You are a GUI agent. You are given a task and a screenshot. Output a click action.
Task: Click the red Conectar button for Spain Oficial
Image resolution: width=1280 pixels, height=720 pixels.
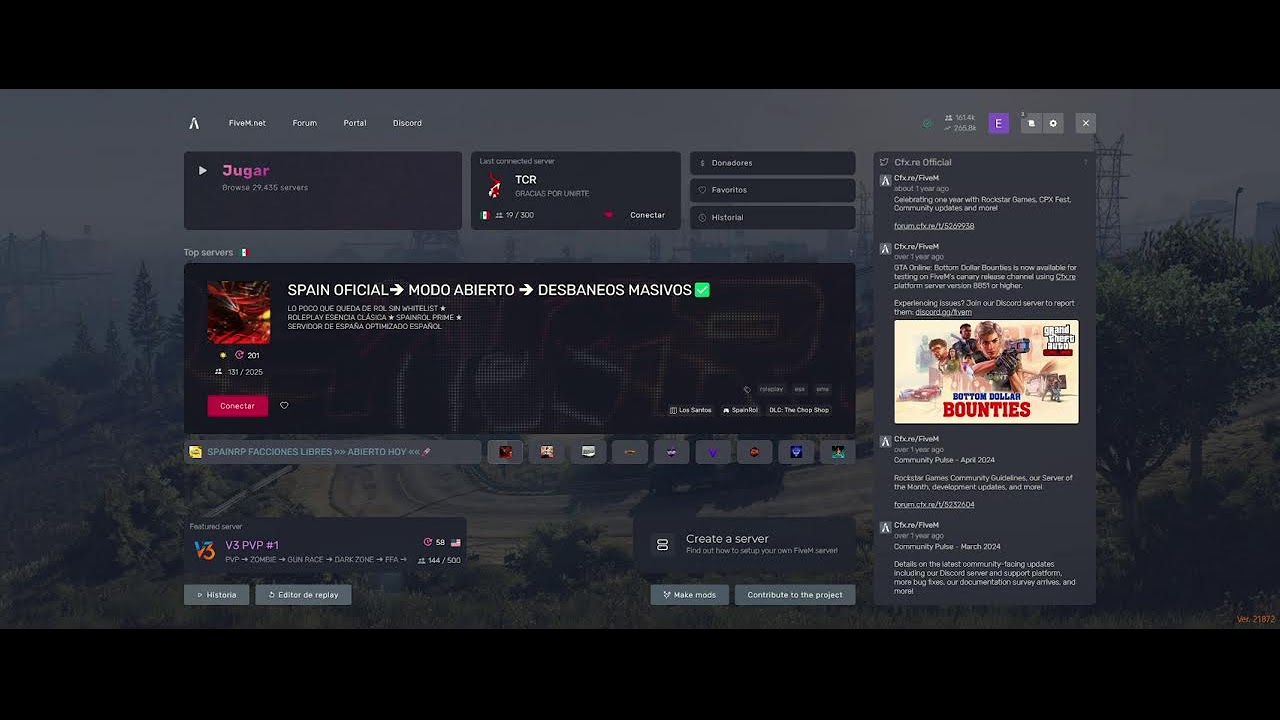[238, 405]
